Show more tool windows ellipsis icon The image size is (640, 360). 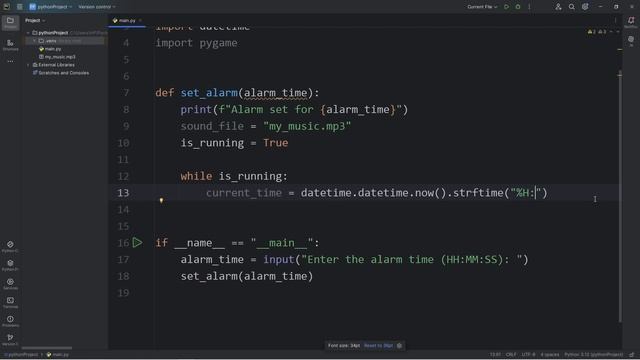[10, 61]
